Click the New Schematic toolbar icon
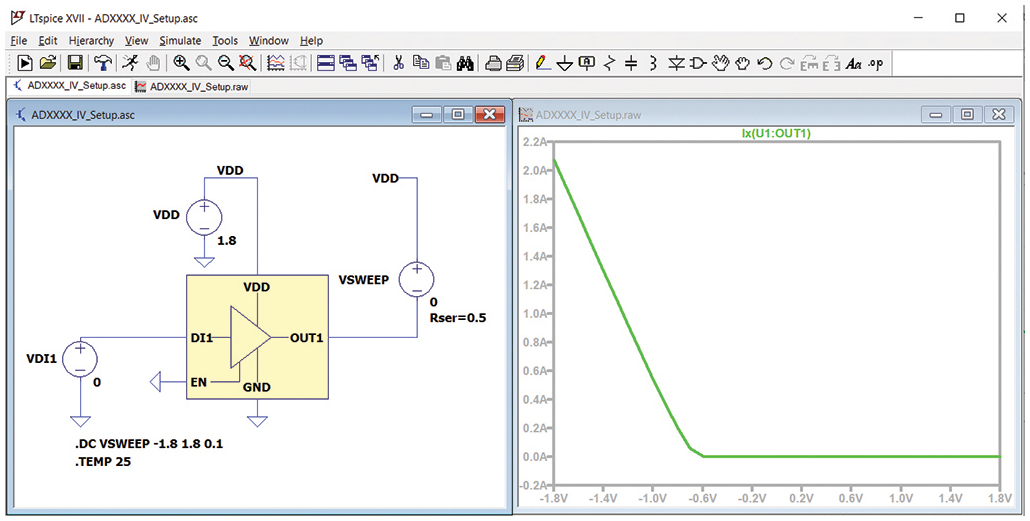The height and width of the screenshot is (521, 1030). pos(25,63)
